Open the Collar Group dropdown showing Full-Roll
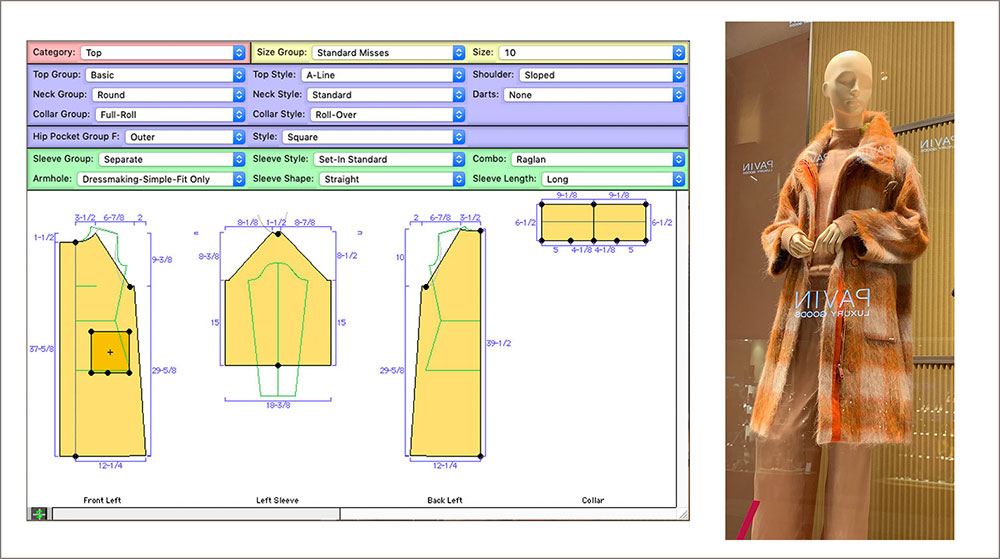Screen dimensions: 1000x559 [x=170, y=115]
